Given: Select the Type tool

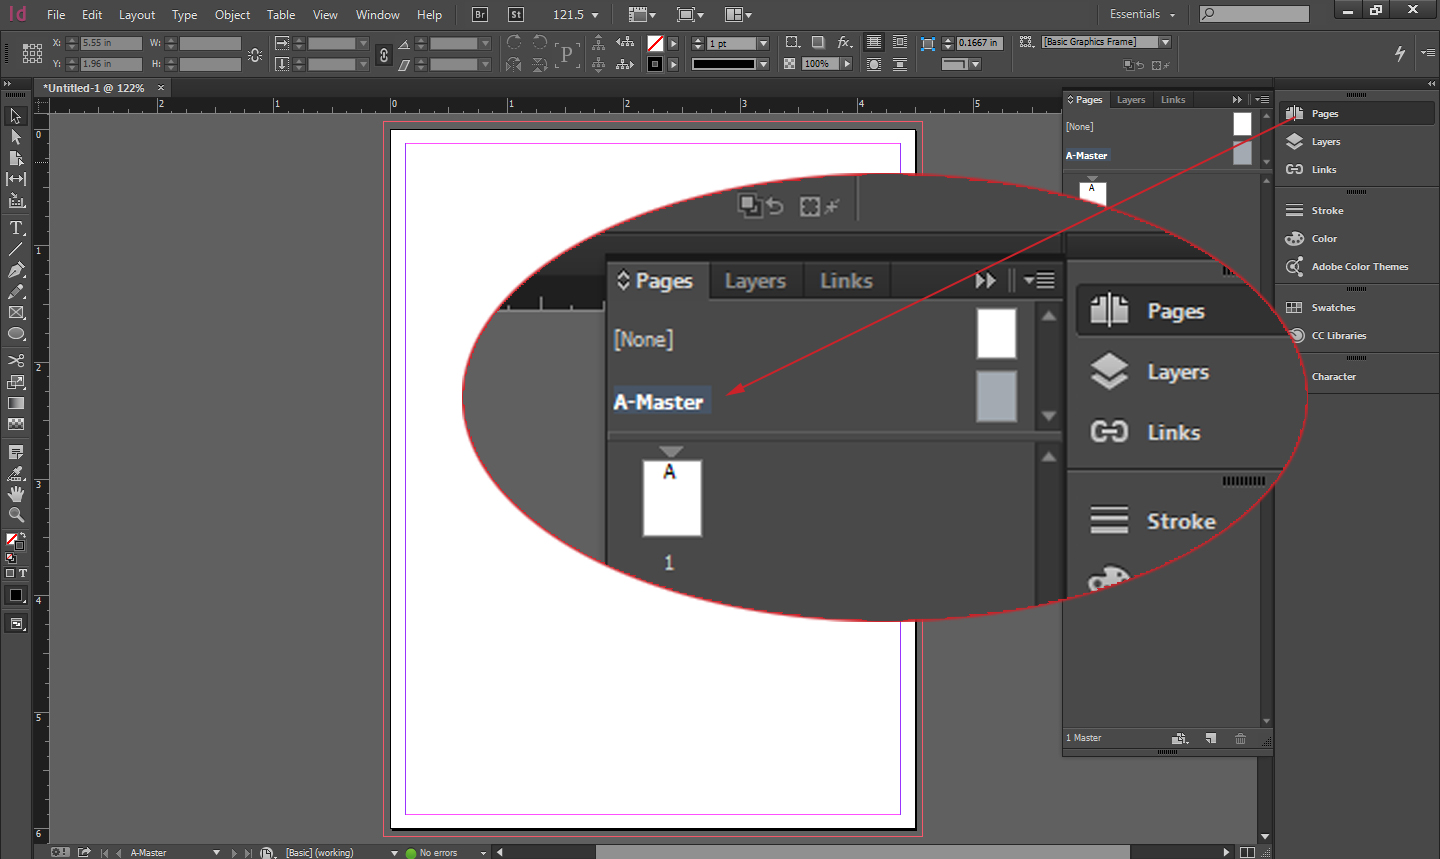Looking at the screenshot, I should 15,227.
